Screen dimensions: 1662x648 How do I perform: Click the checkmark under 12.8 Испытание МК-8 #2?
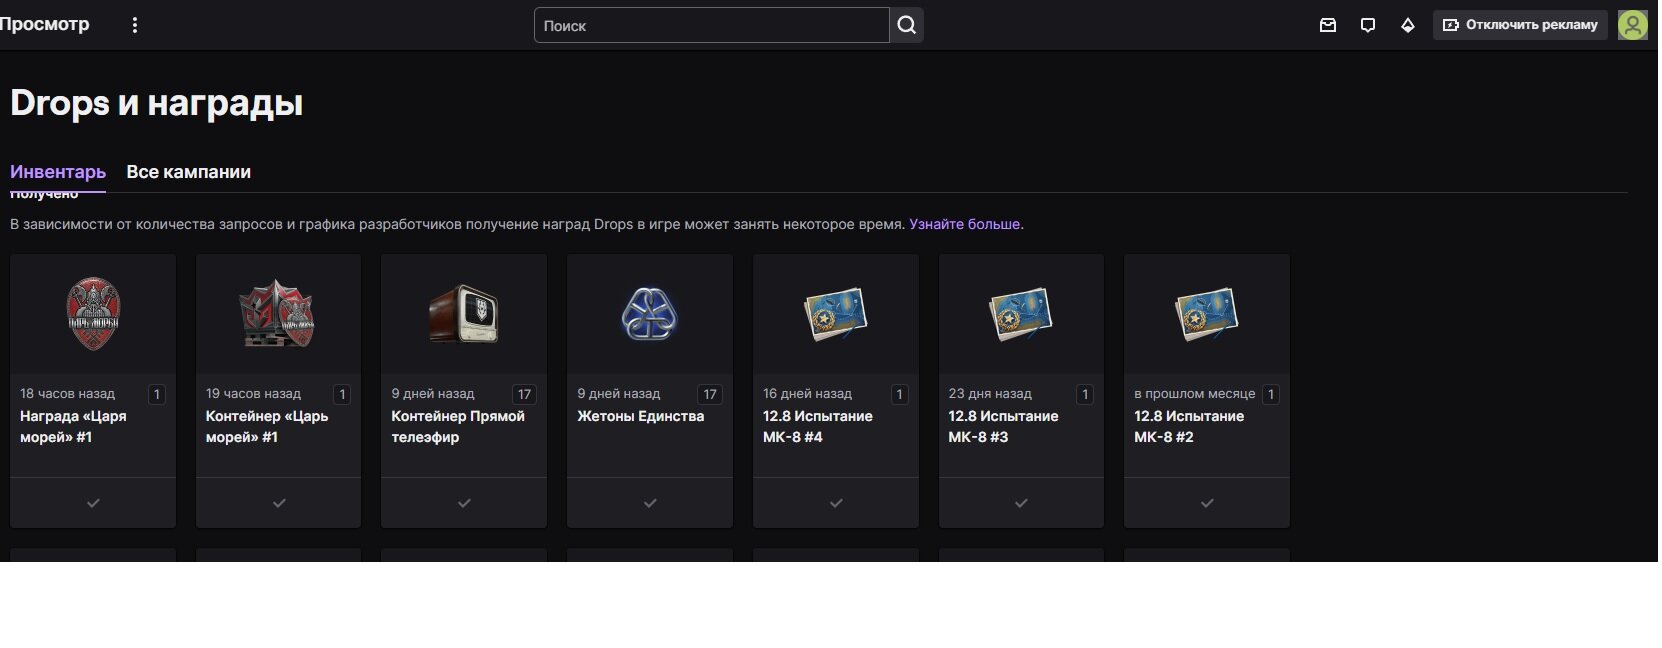tap(1207, 503)
